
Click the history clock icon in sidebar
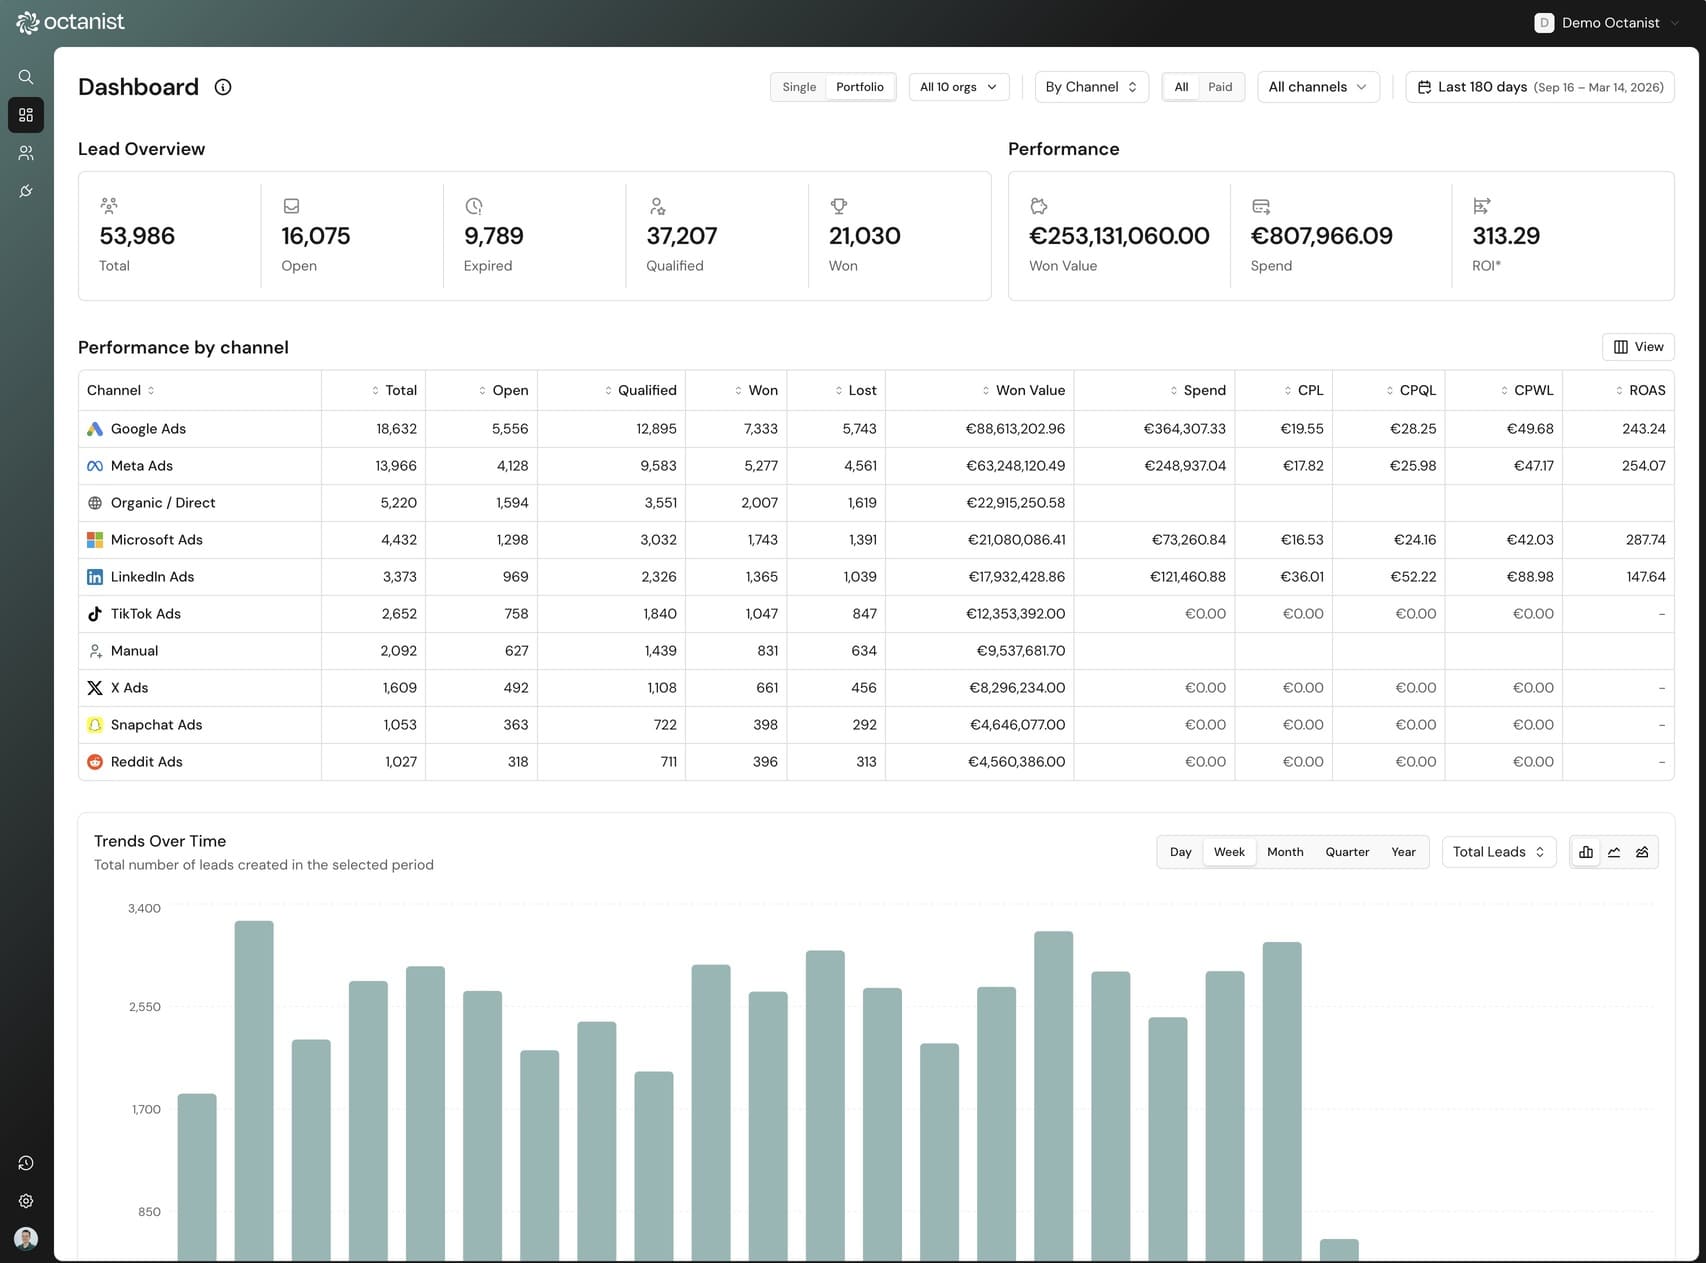[x=26, y=1163]
